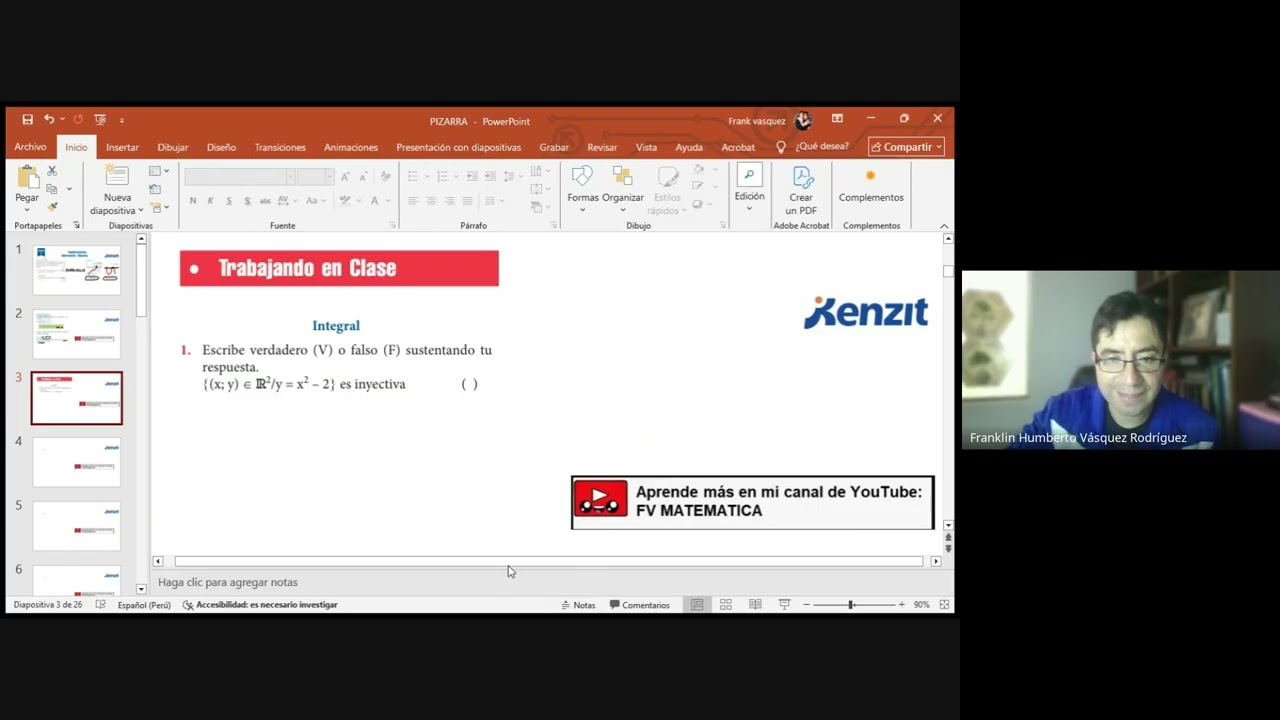Switch to Slide Sorter view
Screen dimensions: 1280x720
[x=726, y=605]
